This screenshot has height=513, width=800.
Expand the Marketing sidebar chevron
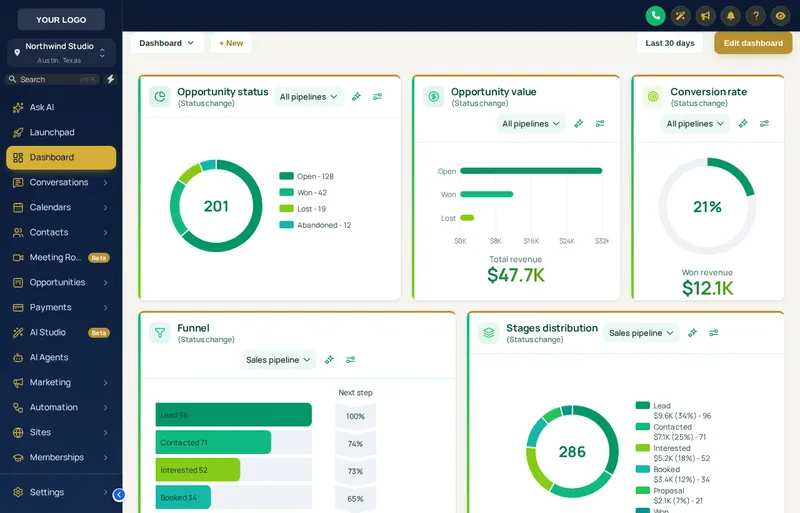tap(106, 382)
